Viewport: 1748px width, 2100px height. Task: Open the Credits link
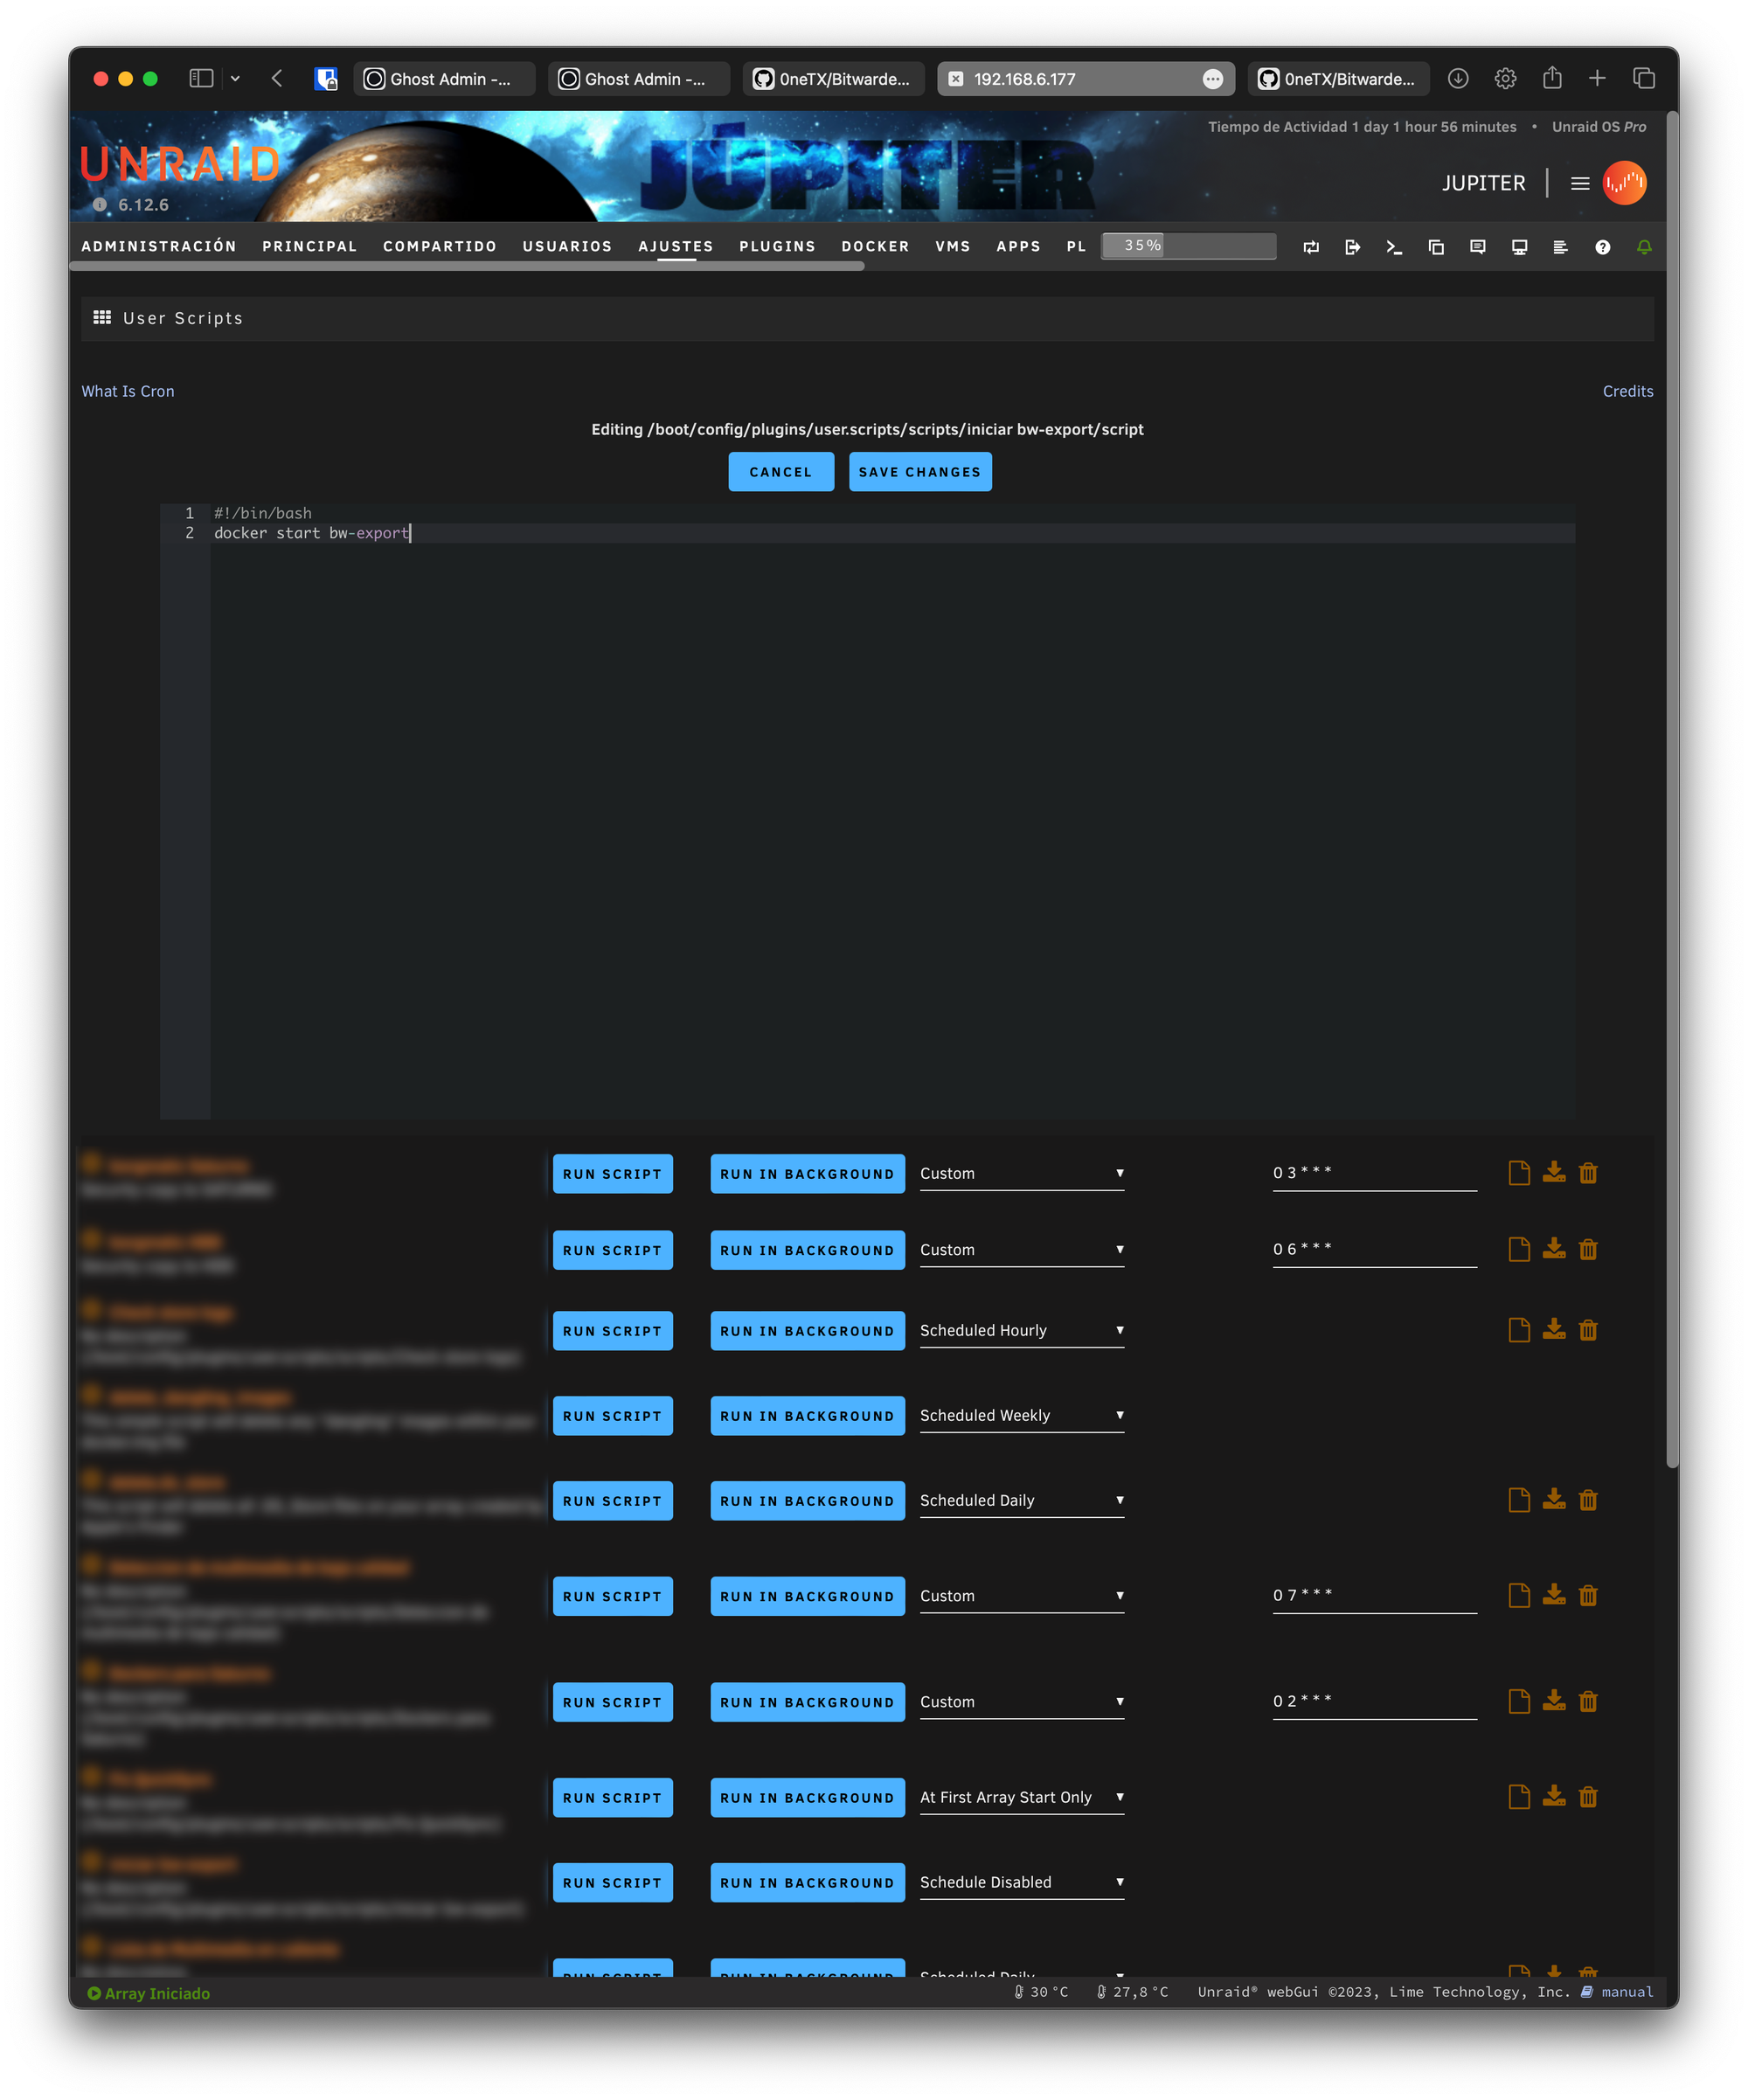[1627, 391]
